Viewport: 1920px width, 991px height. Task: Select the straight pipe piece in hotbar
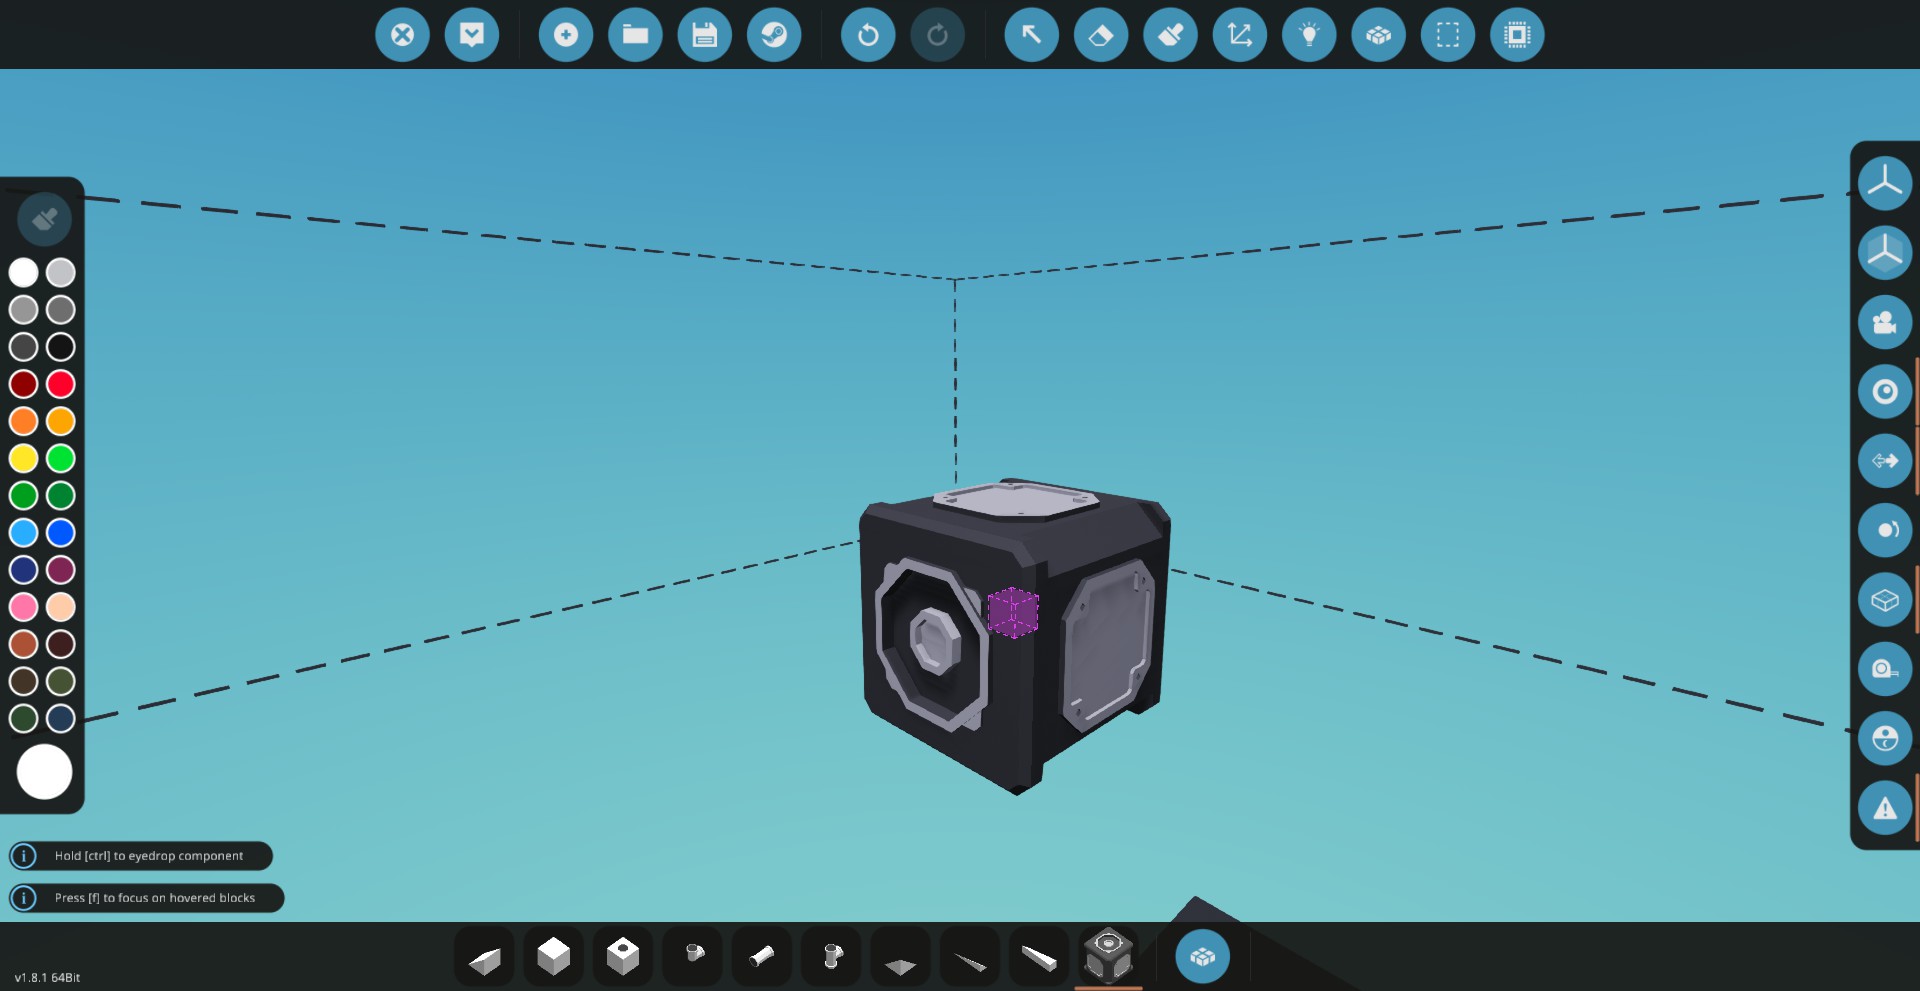click(x=762, y=957)
